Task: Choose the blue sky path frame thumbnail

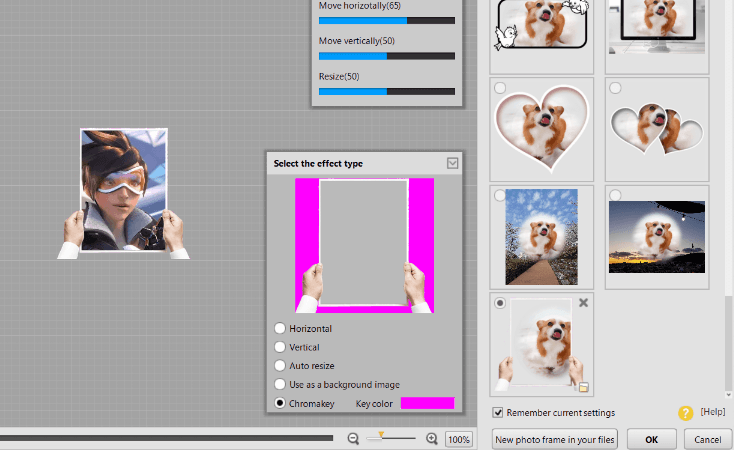Action: point(542,237)
